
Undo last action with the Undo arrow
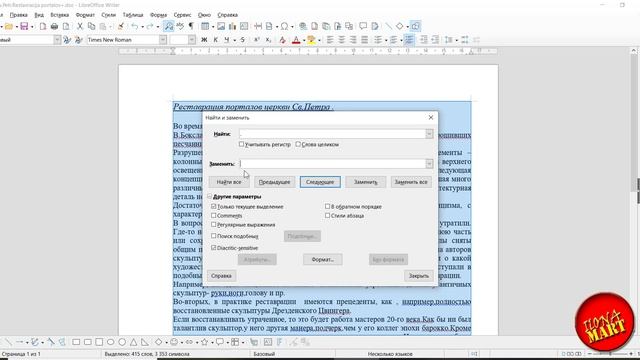tap(134, 27)
